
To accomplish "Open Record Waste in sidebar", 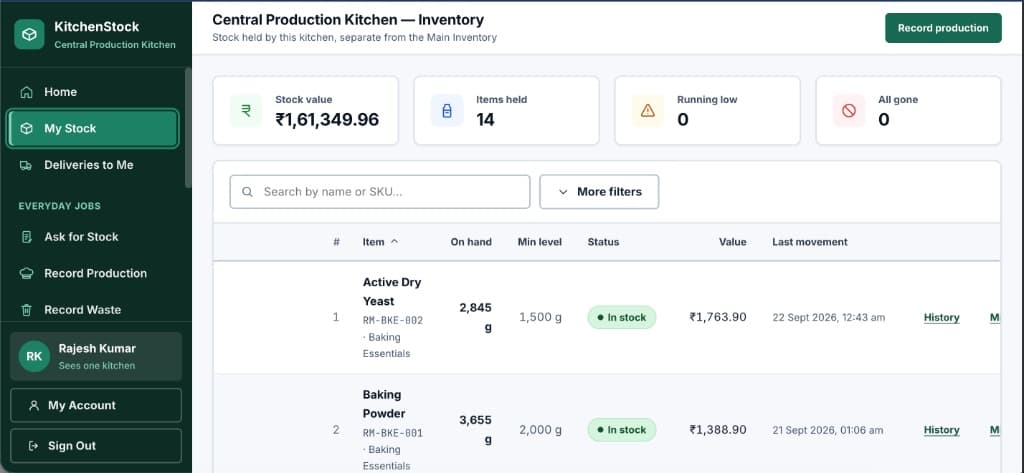I will pyautogui.click(x=93, y=310).
